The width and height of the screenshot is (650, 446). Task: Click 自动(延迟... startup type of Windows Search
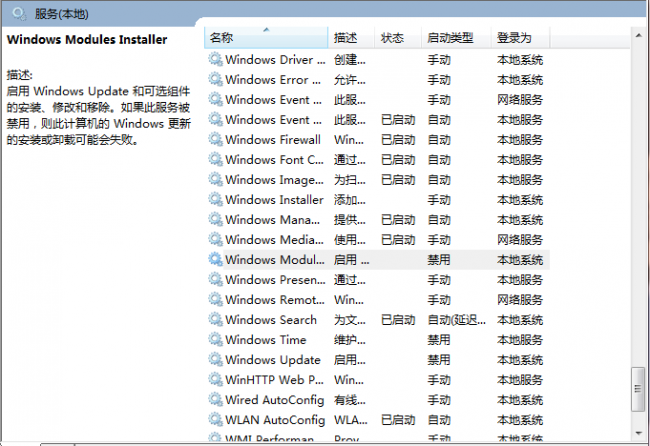[456, 320]
